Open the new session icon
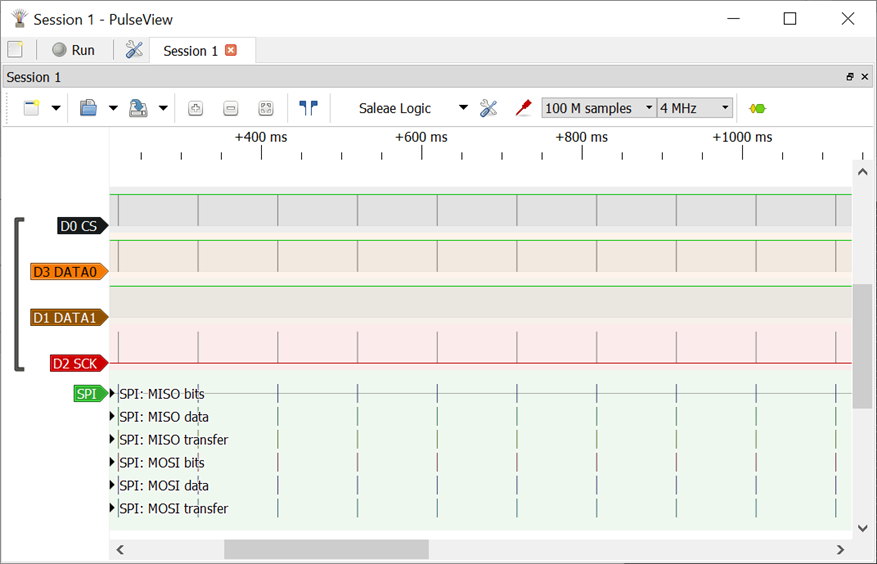877x564 pixels. (15, 50)
